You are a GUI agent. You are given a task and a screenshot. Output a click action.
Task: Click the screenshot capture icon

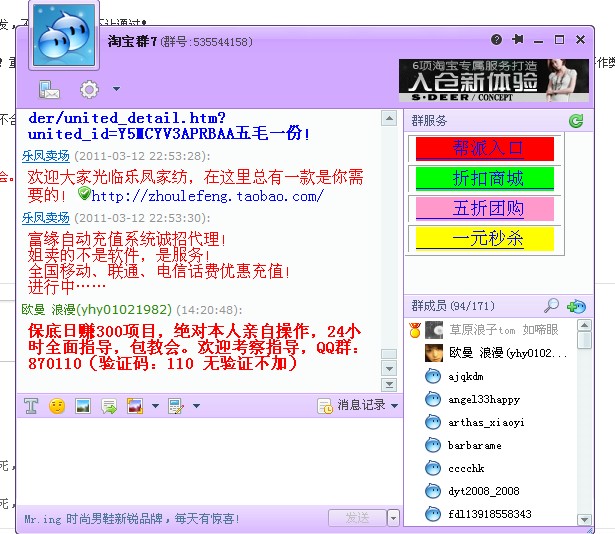(135, 406)
